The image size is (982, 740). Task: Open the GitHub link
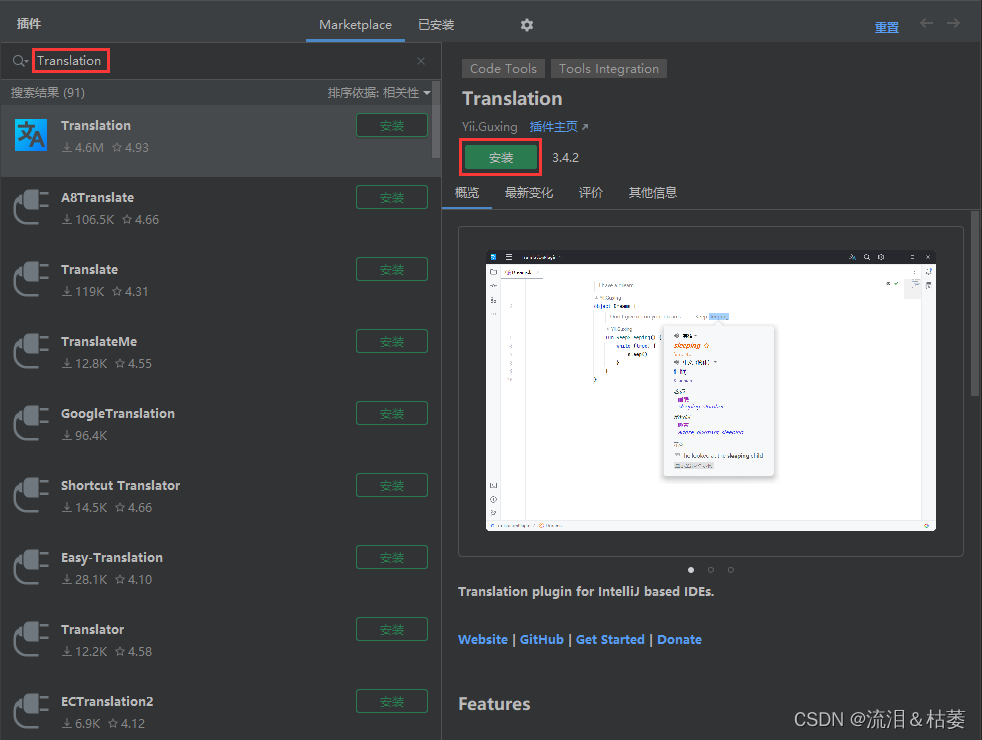[x=542, y=639]
